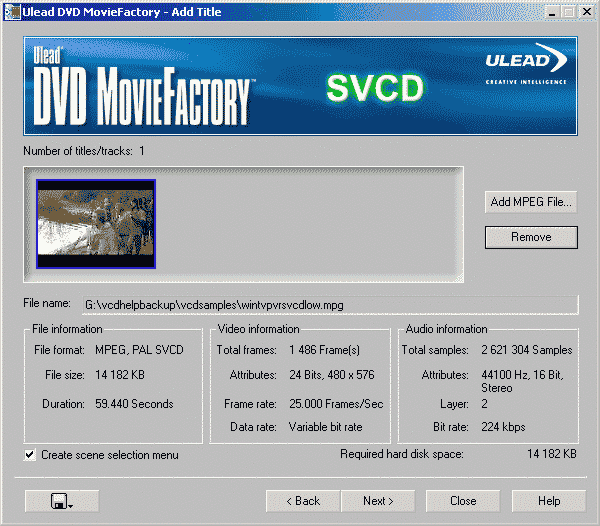Screen dimensions: 600x526
Task: Click the ULEAD logo in banner
Action: click(x=527, y=63)
